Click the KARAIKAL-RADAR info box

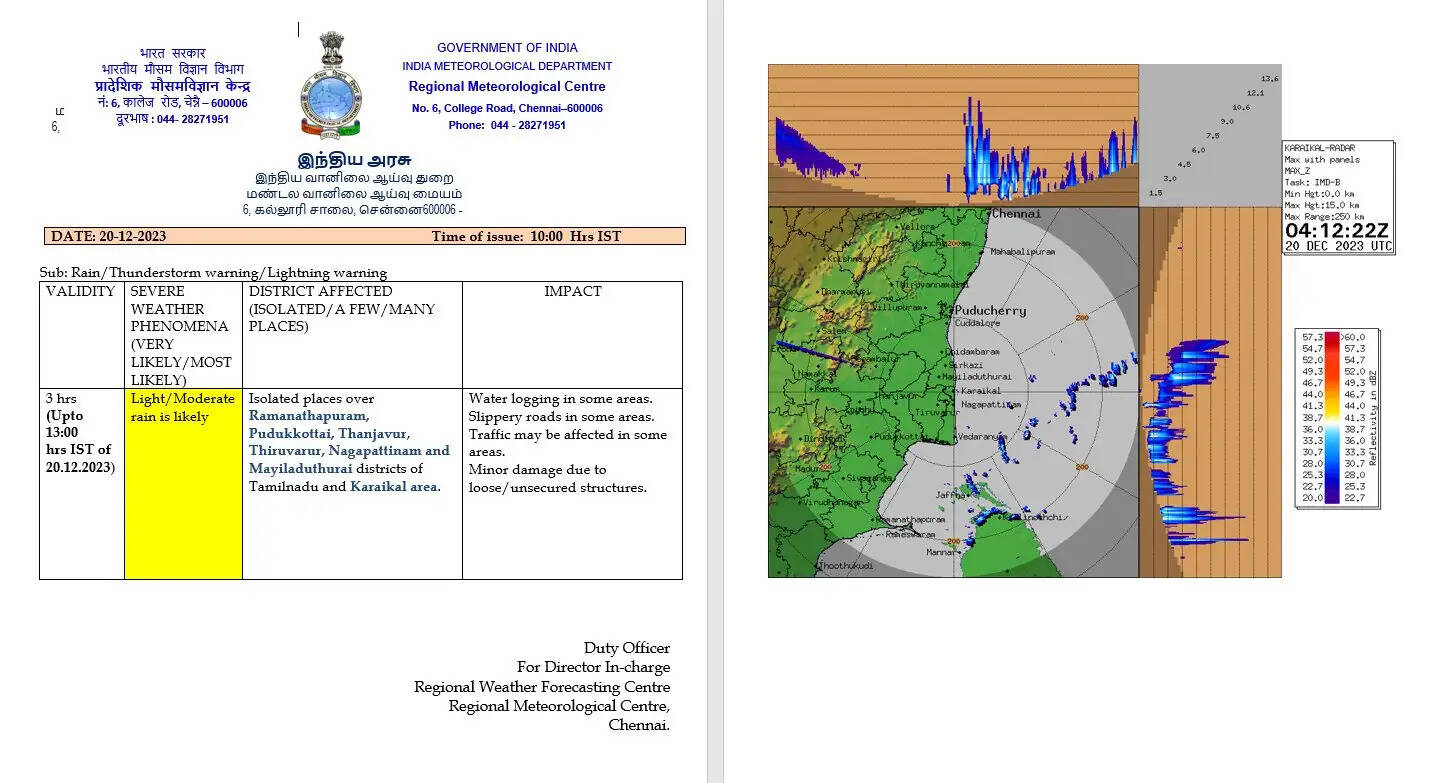1337,180
